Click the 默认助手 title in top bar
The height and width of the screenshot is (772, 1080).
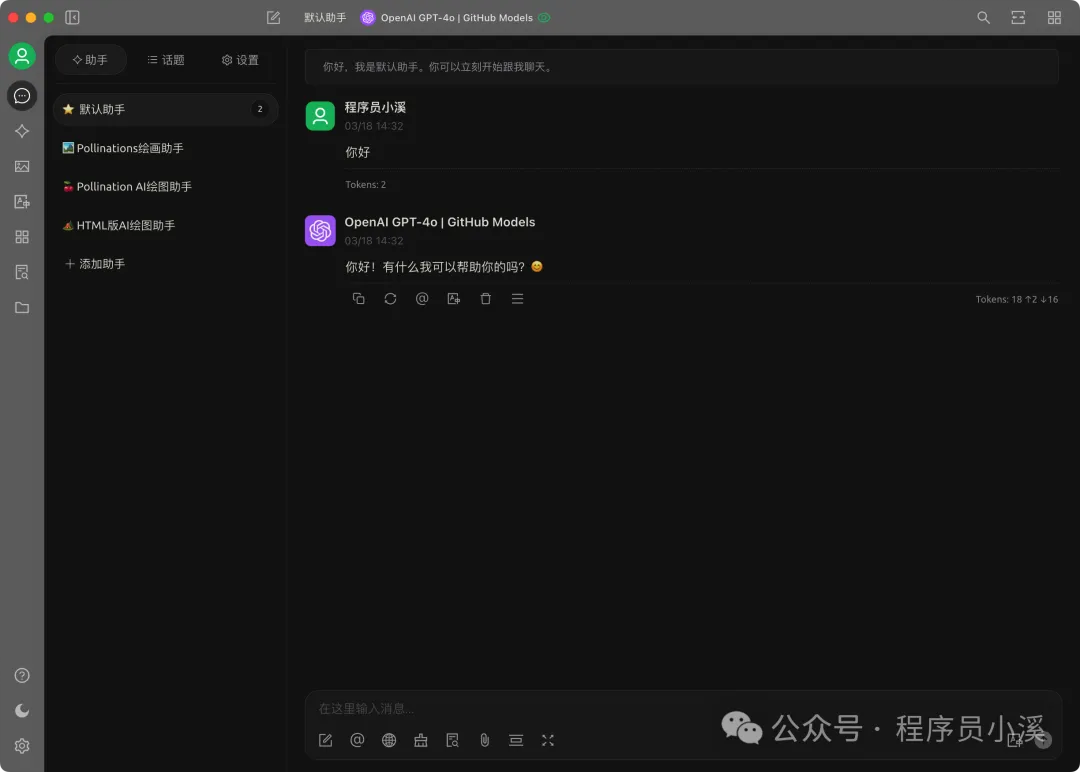tap(325, 18)
